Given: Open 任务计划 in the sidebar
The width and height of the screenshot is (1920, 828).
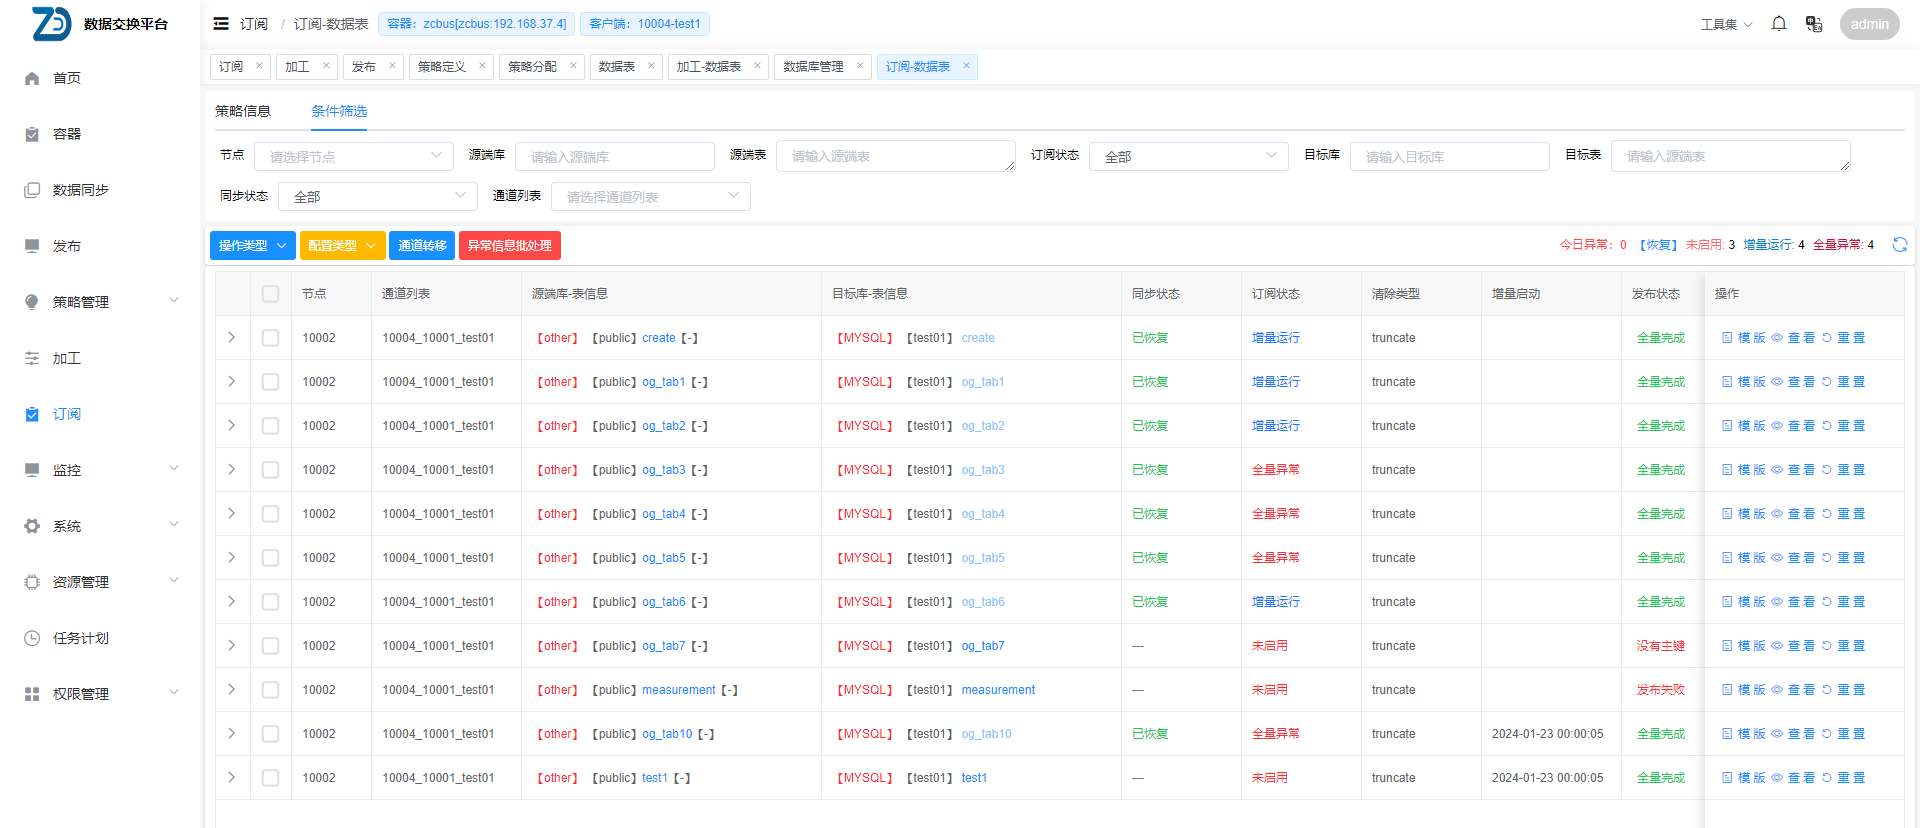Looking at the screenshot, I should point(80,638).
